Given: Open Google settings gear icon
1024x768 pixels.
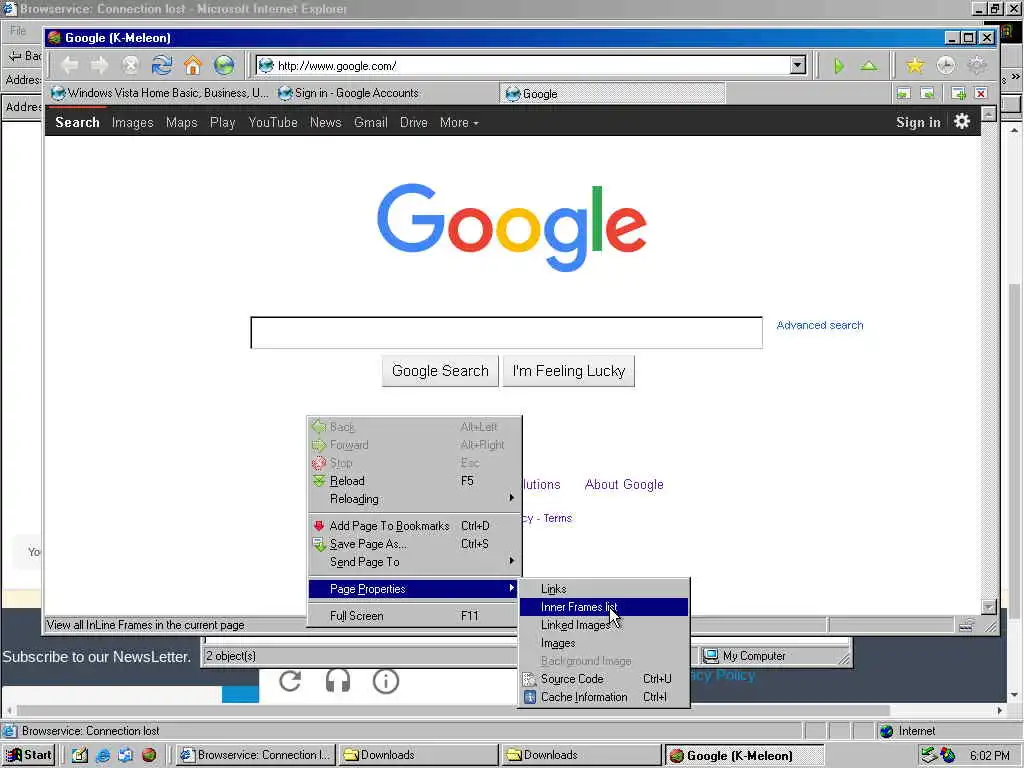Looking at the screenshot, I should coord(961,121).
